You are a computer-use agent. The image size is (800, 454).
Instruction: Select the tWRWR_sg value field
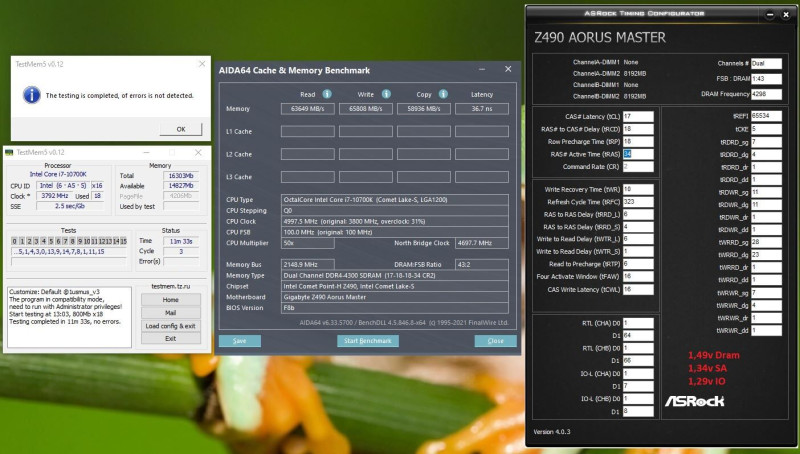766,292
